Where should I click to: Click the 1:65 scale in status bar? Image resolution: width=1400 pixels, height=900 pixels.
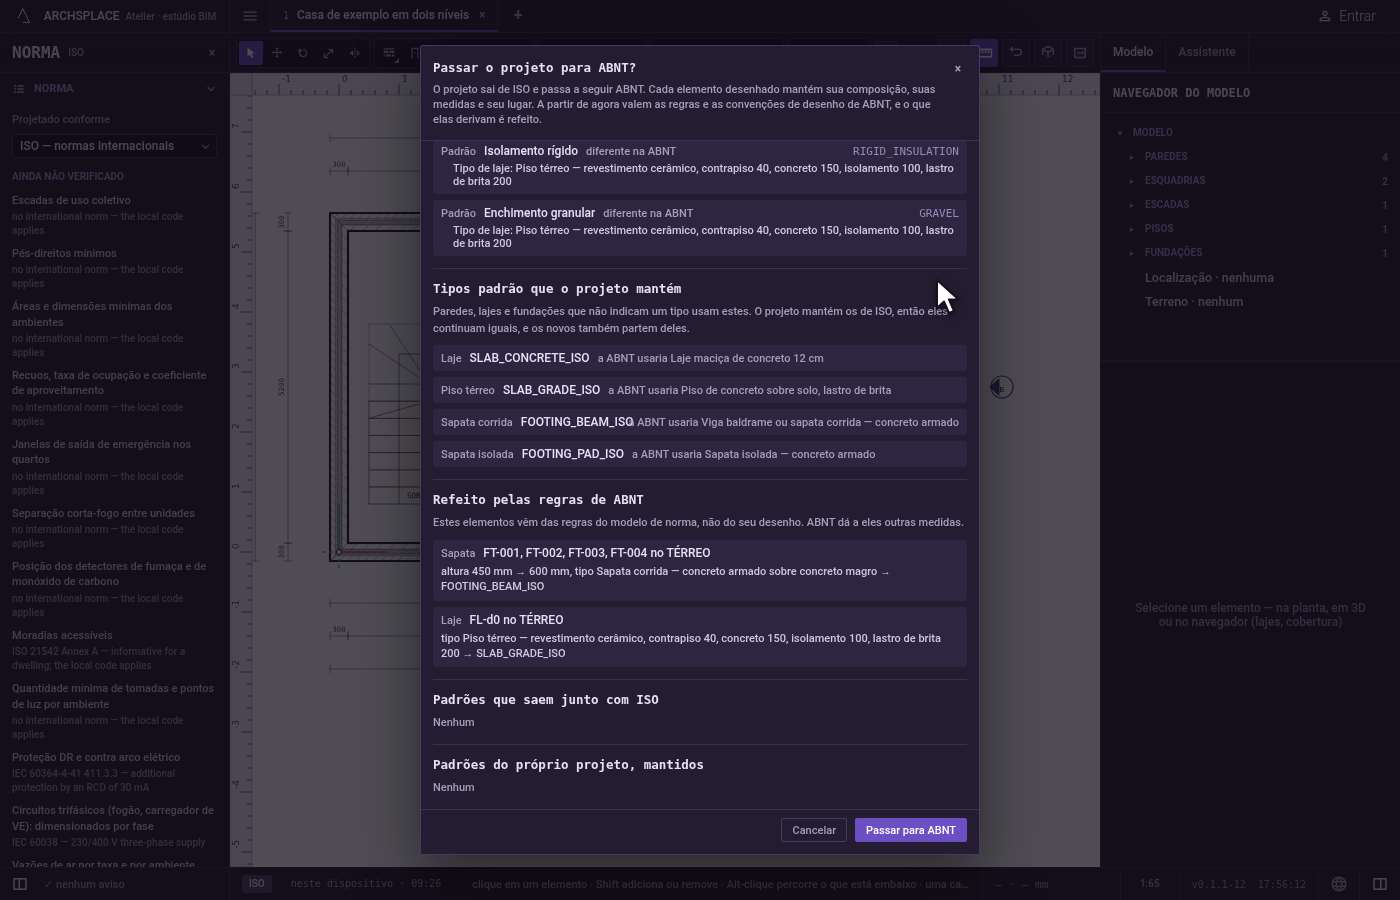(1150, 884)
